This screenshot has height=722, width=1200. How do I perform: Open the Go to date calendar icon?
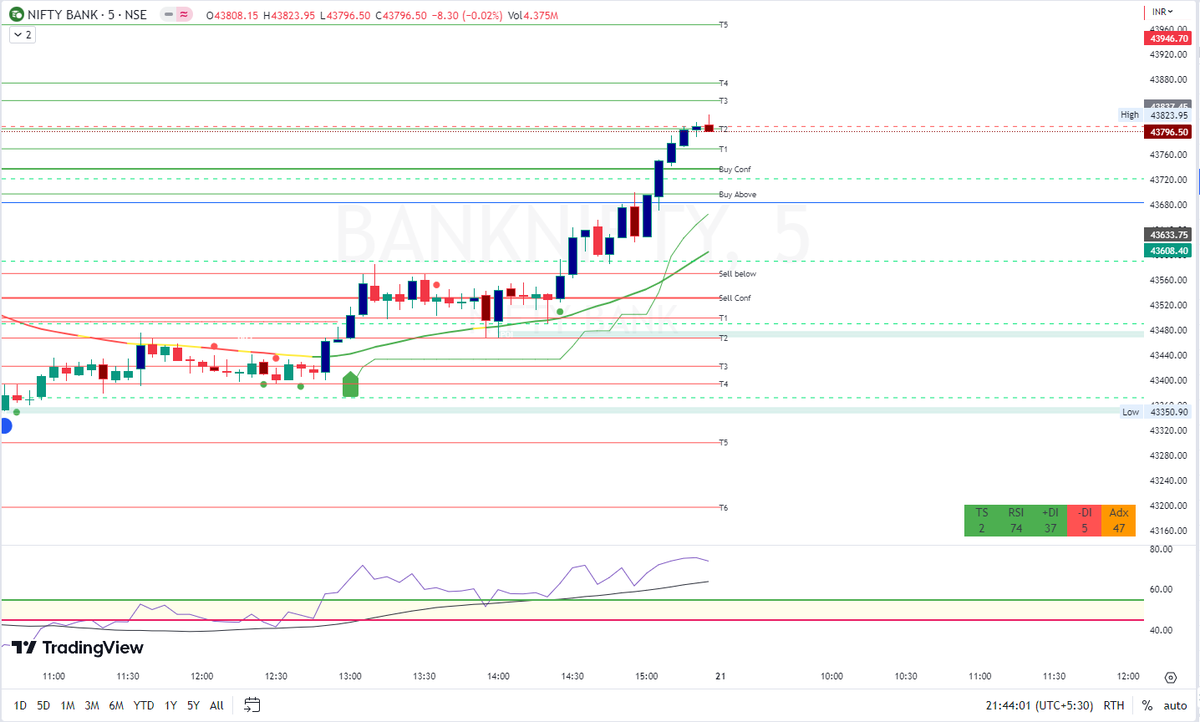[252, 705]
